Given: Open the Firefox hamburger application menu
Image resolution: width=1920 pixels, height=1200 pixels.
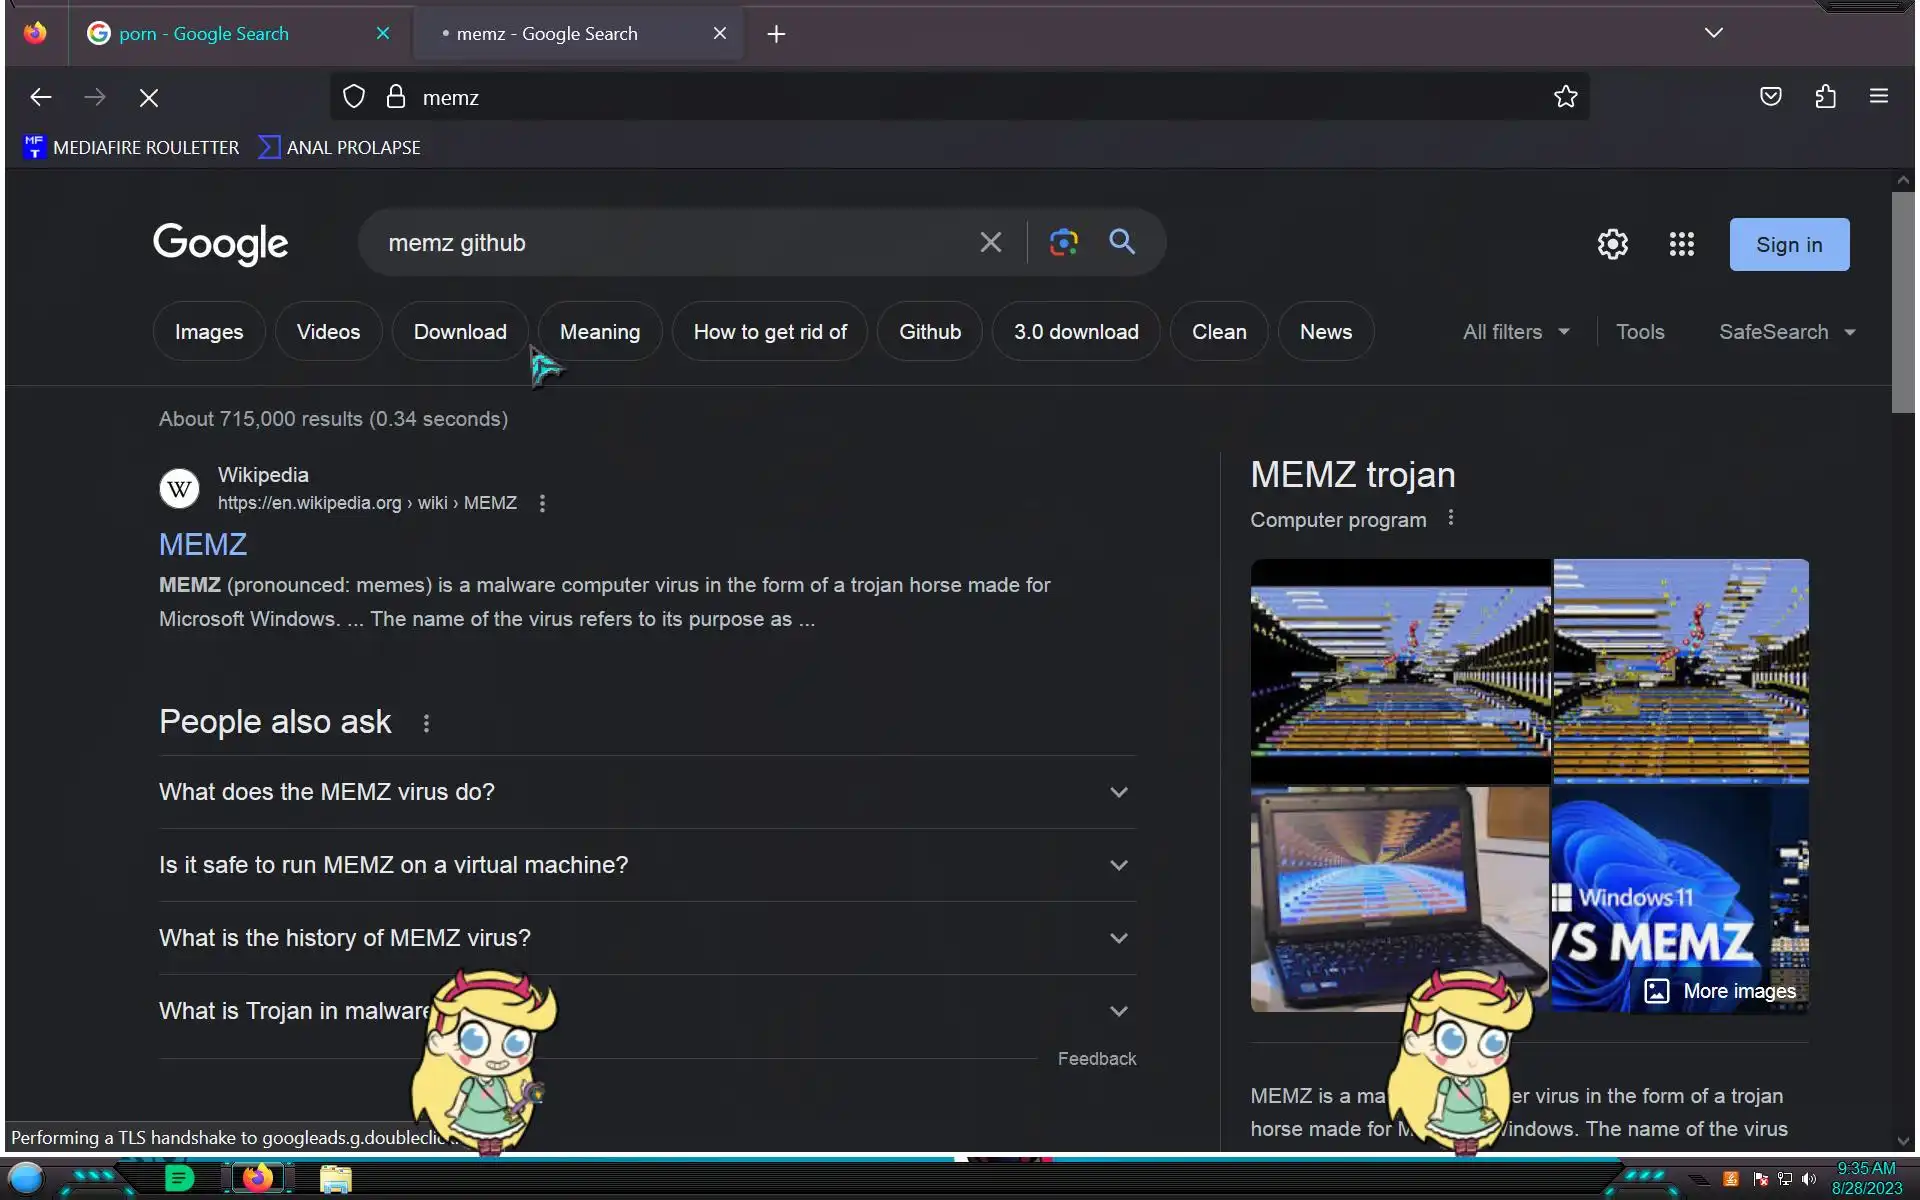Looking at the screenshot, I should pyautogui.click(x=1878, y=97).
